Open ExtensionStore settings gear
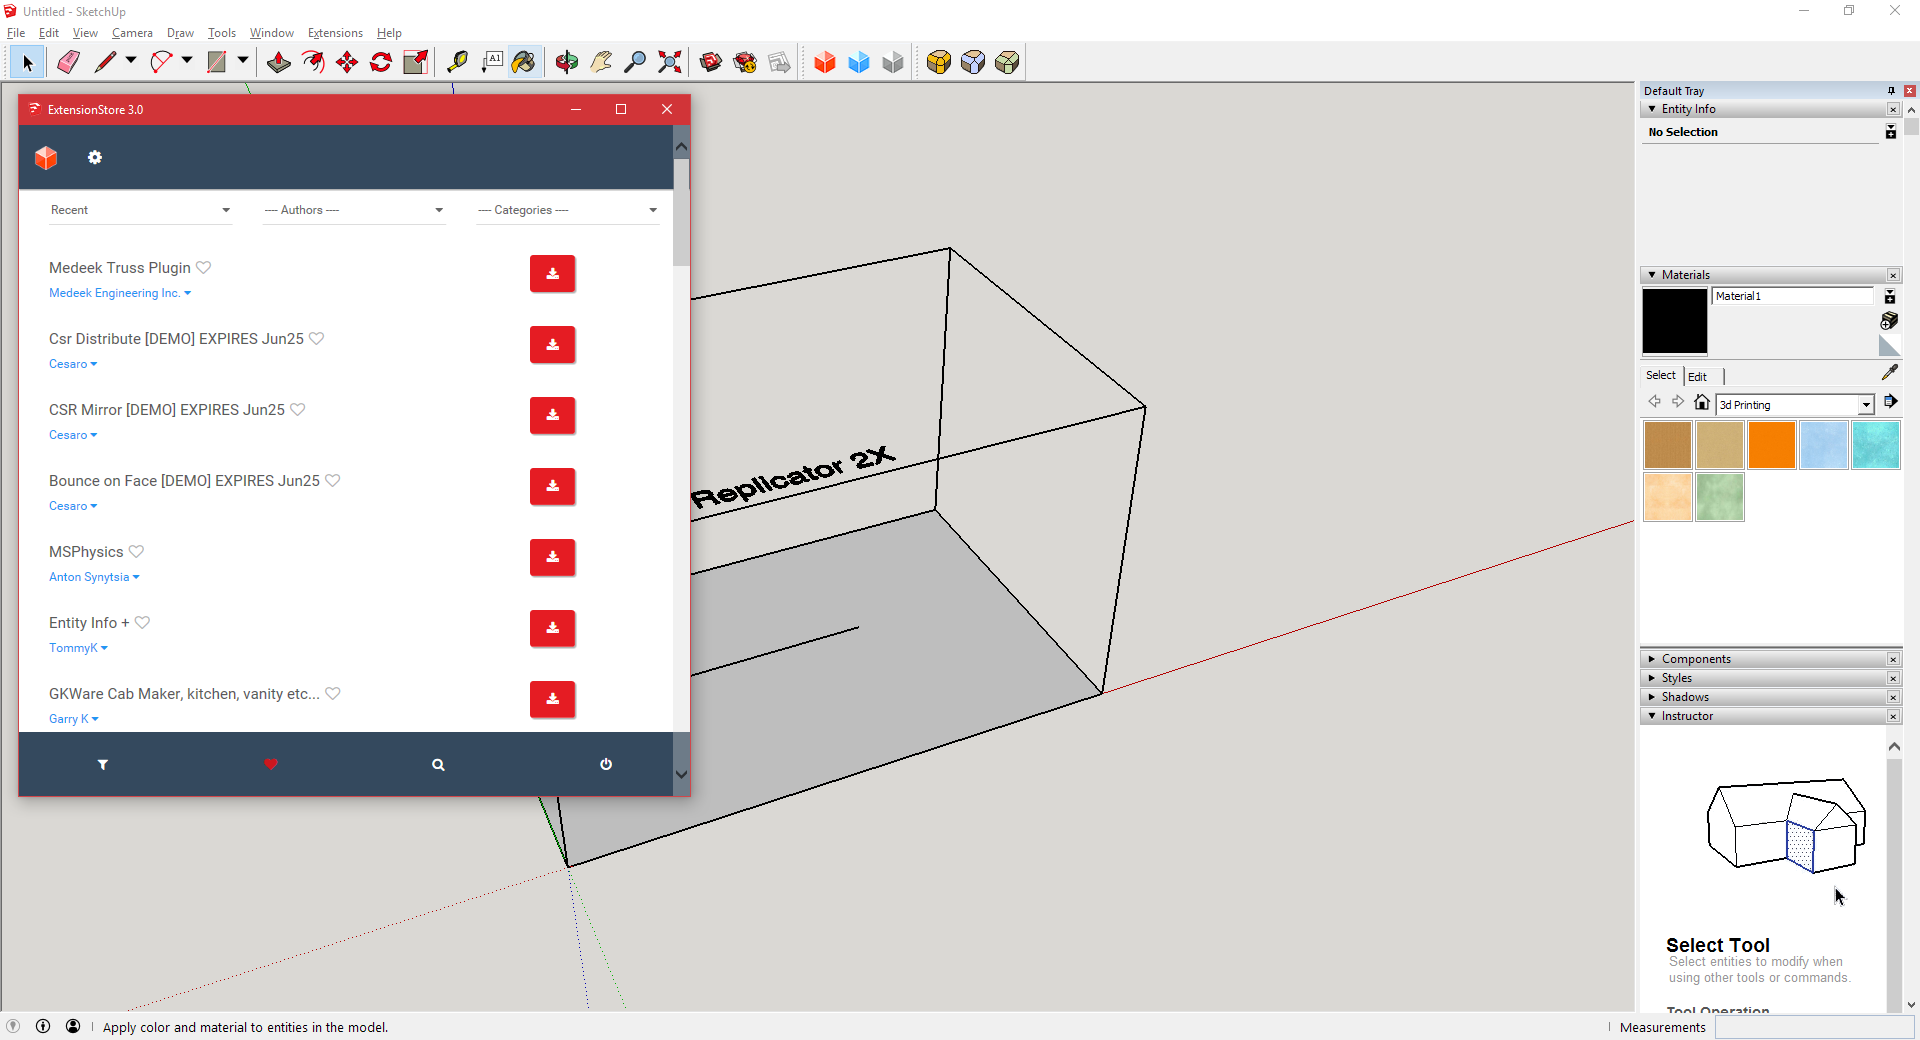Screen dimensions: 1920x1040 (x=95, y=157)
